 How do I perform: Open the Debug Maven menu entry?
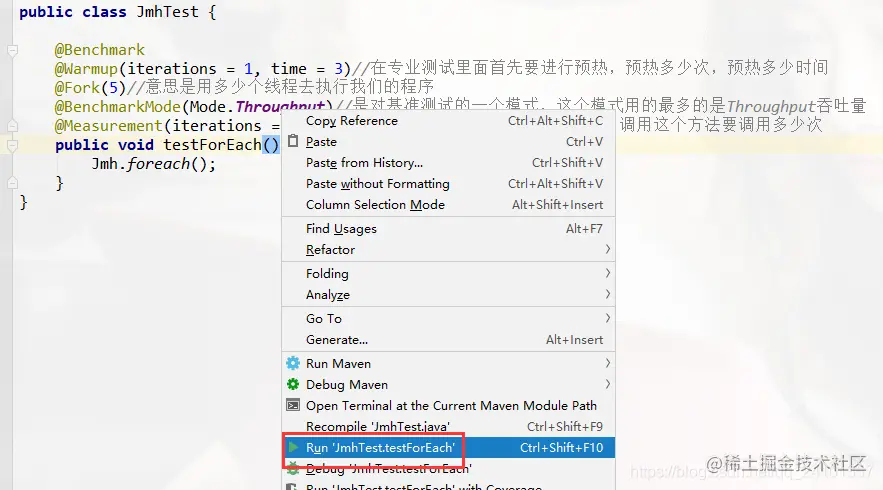coord(448,385)
